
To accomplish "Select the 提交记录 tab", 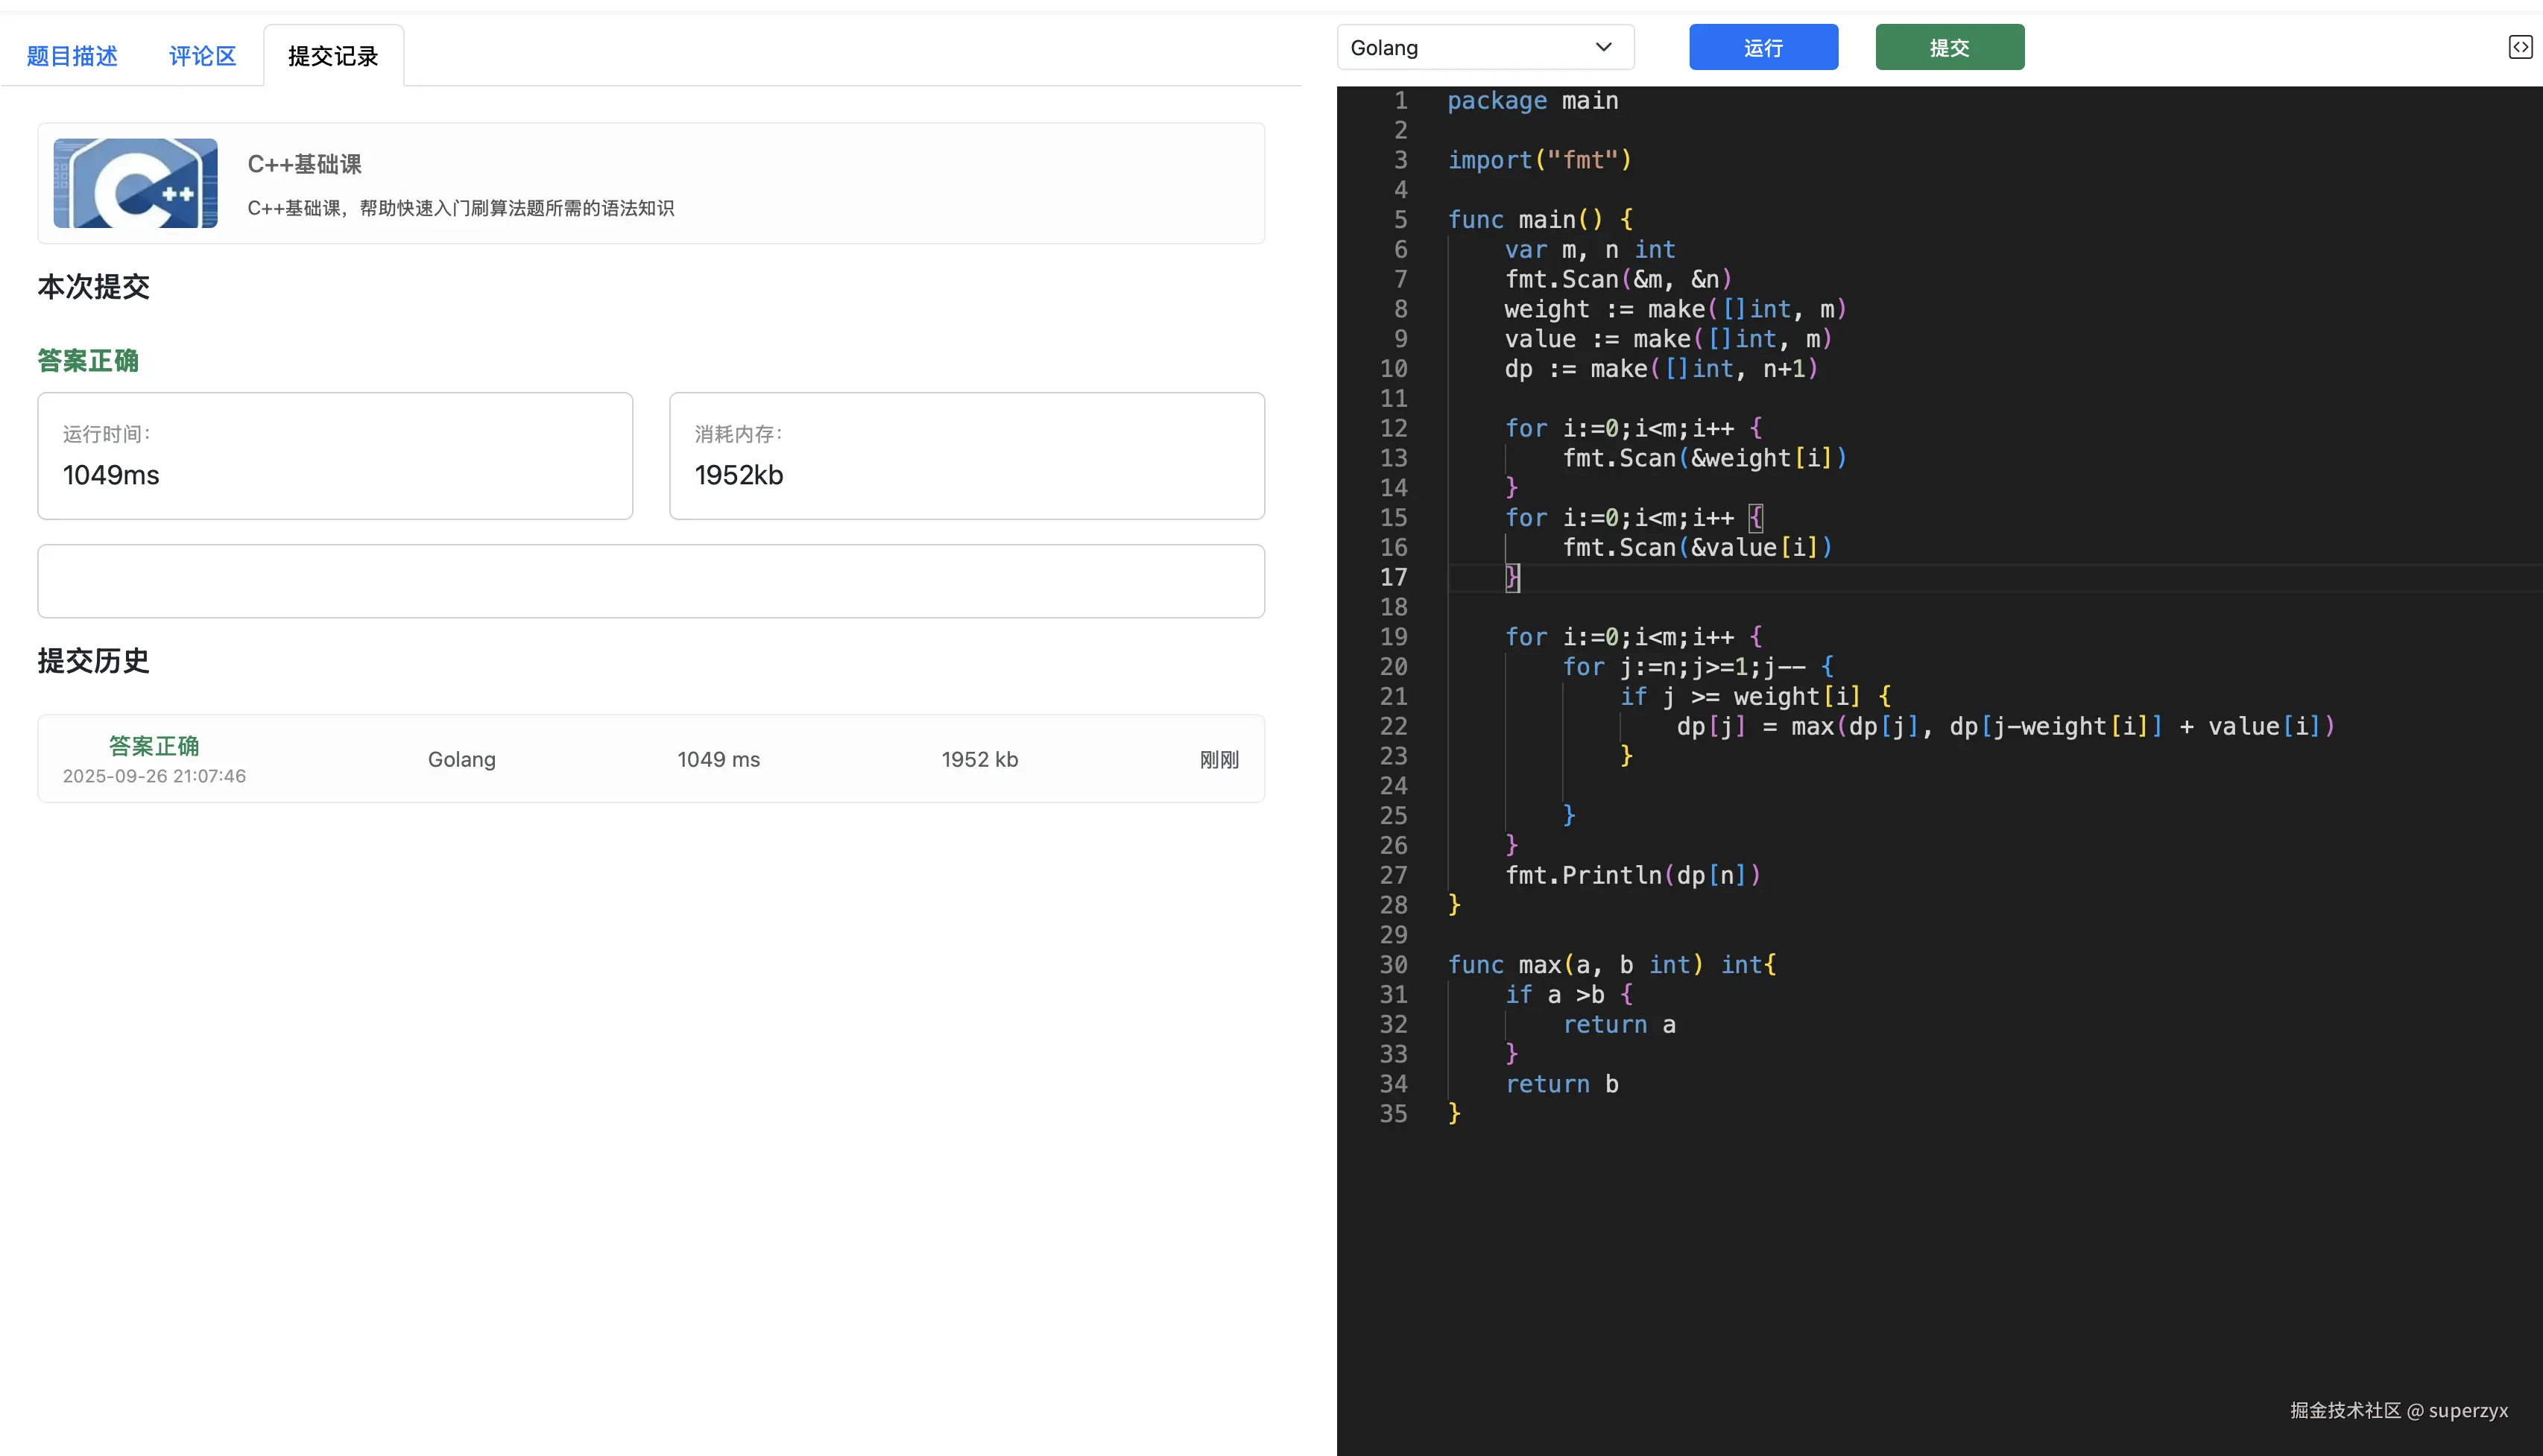I will coord(333,56).
